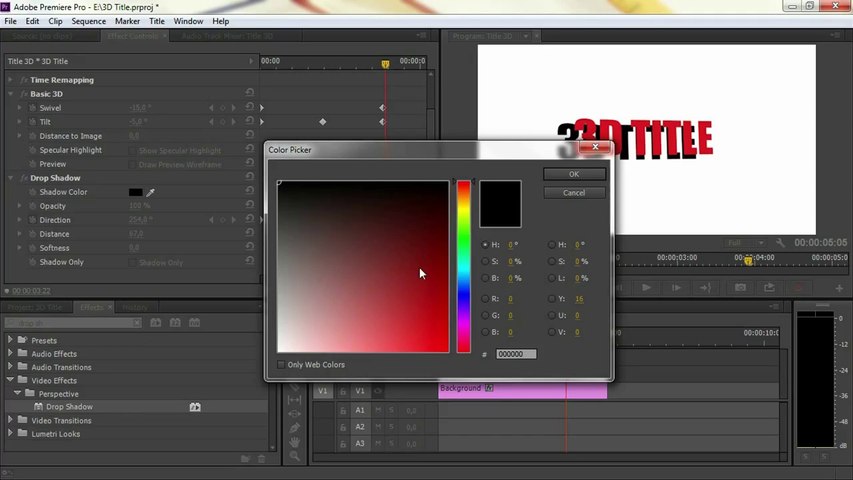Click the hex color input field
Image resolution: width=853 pixels, height=480 pixels.
(516, 354)
